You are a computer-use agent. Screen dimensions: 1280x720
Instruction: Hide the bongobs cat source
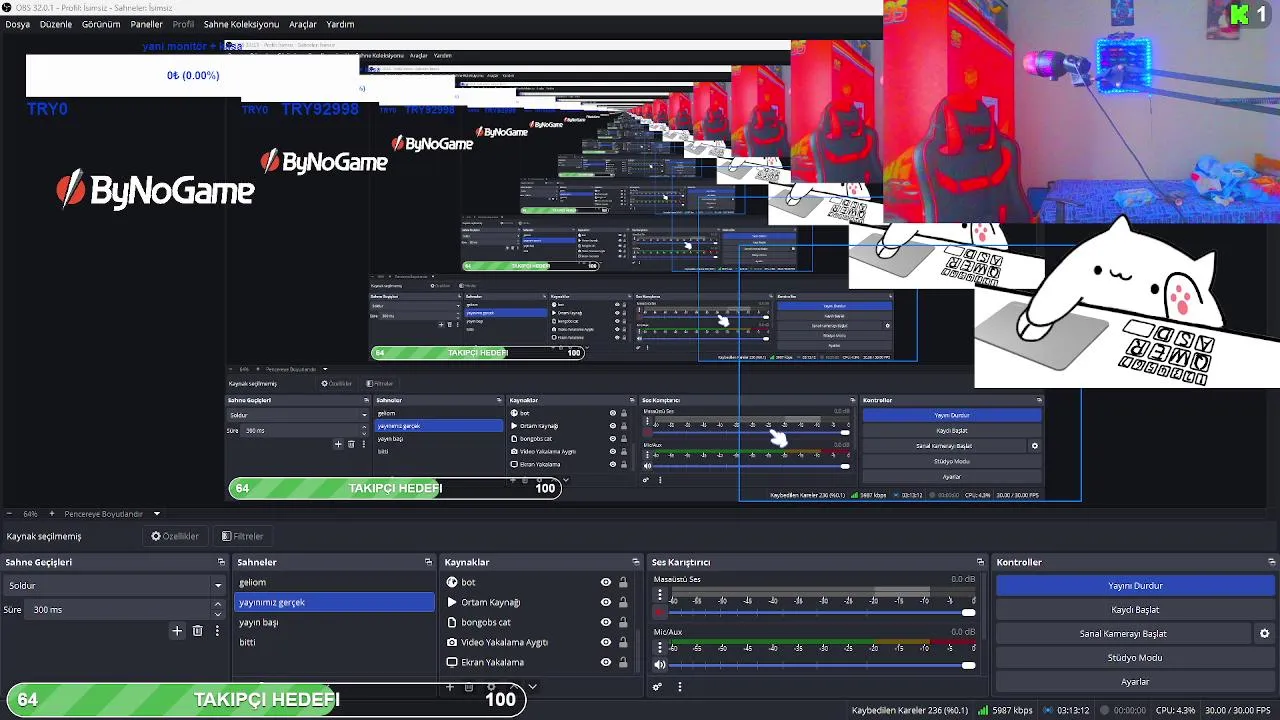(605, 622)
